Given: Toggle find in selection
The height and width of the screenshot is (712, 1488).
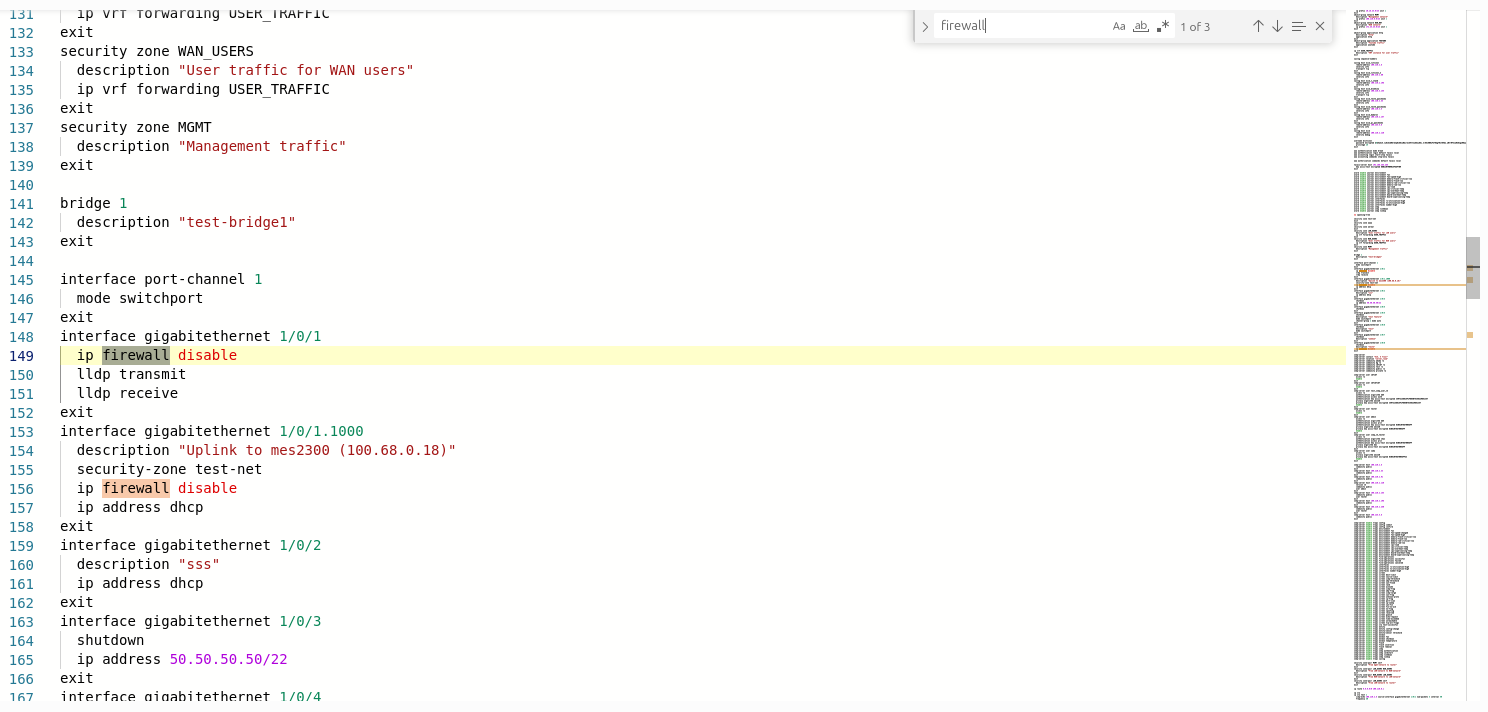Looking at the screenshot, I should pyautogui.click(x=1298, y=26).
